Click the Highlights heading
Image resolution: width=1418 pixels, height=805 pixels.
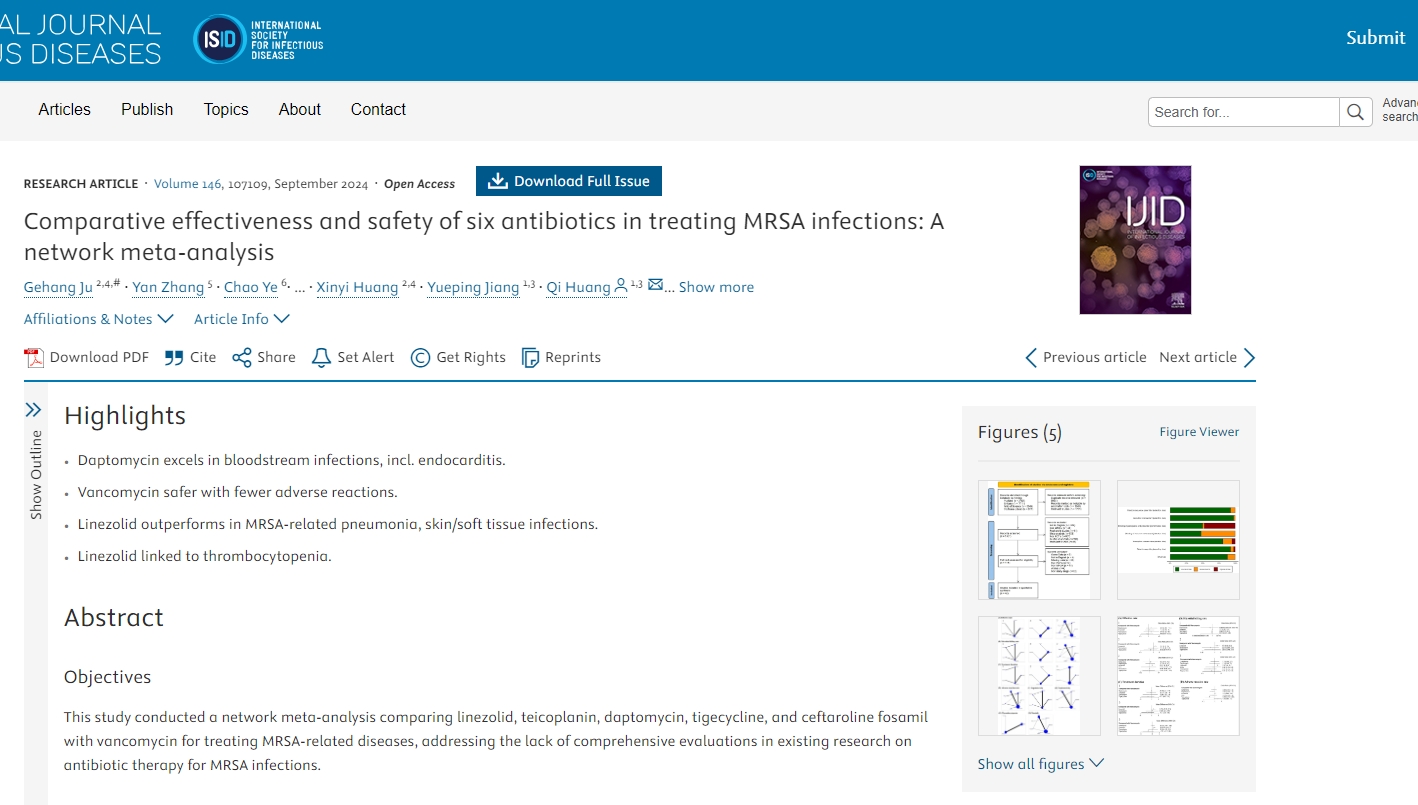tap(125, 416)
